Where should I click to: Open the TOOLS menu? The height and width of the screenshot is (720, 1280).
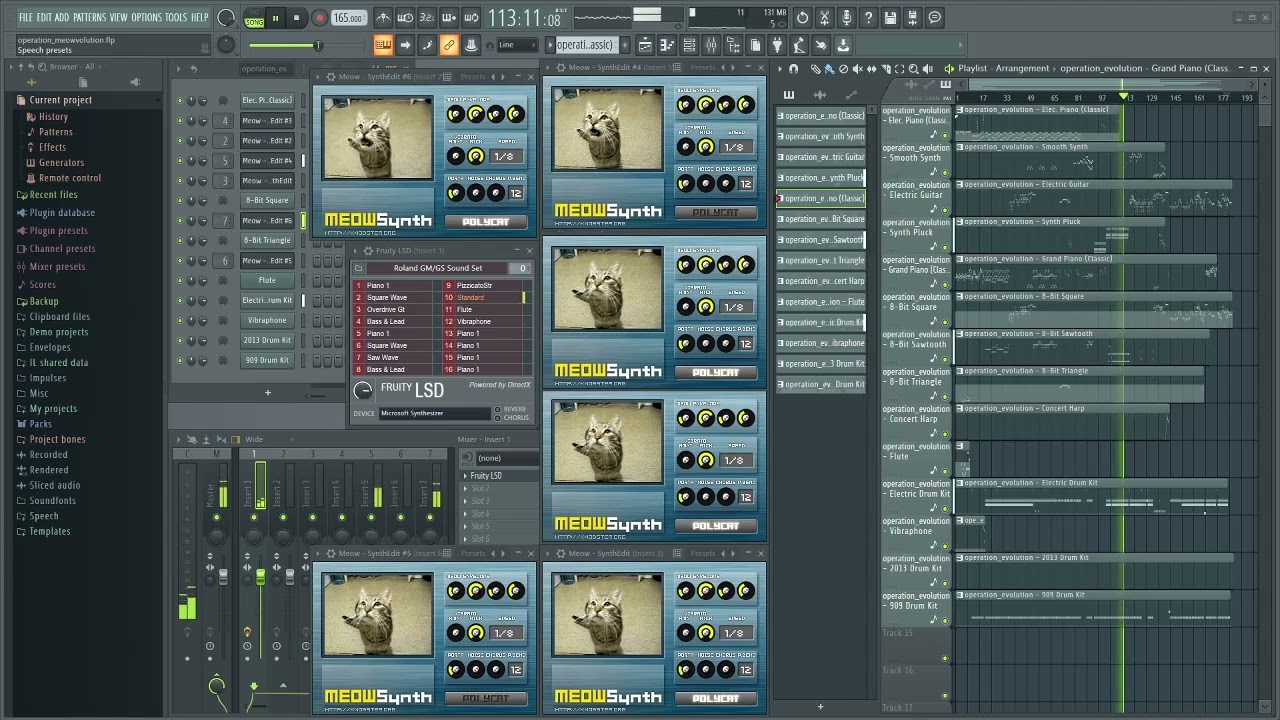click(x=175, y=17)
